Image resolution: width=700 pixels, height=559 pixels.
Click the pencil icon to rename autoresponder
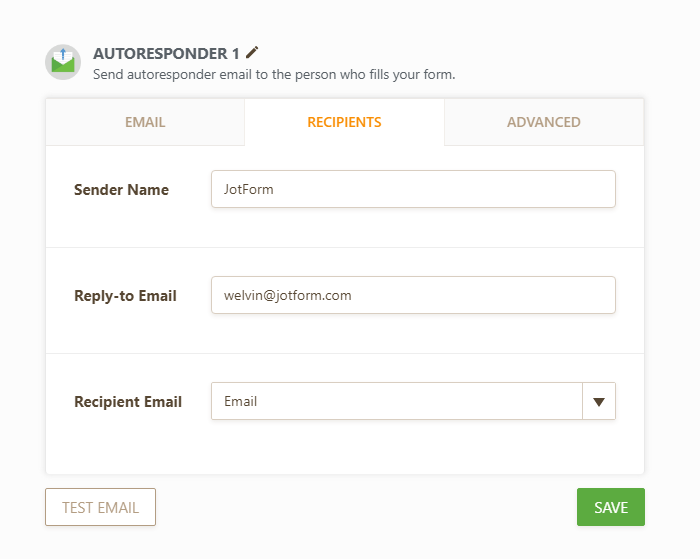click(x=252, y=52)
